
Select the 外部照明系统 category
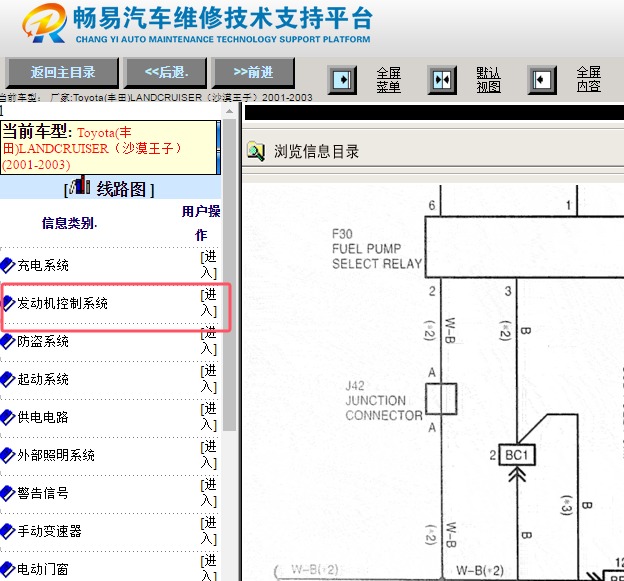56,455
